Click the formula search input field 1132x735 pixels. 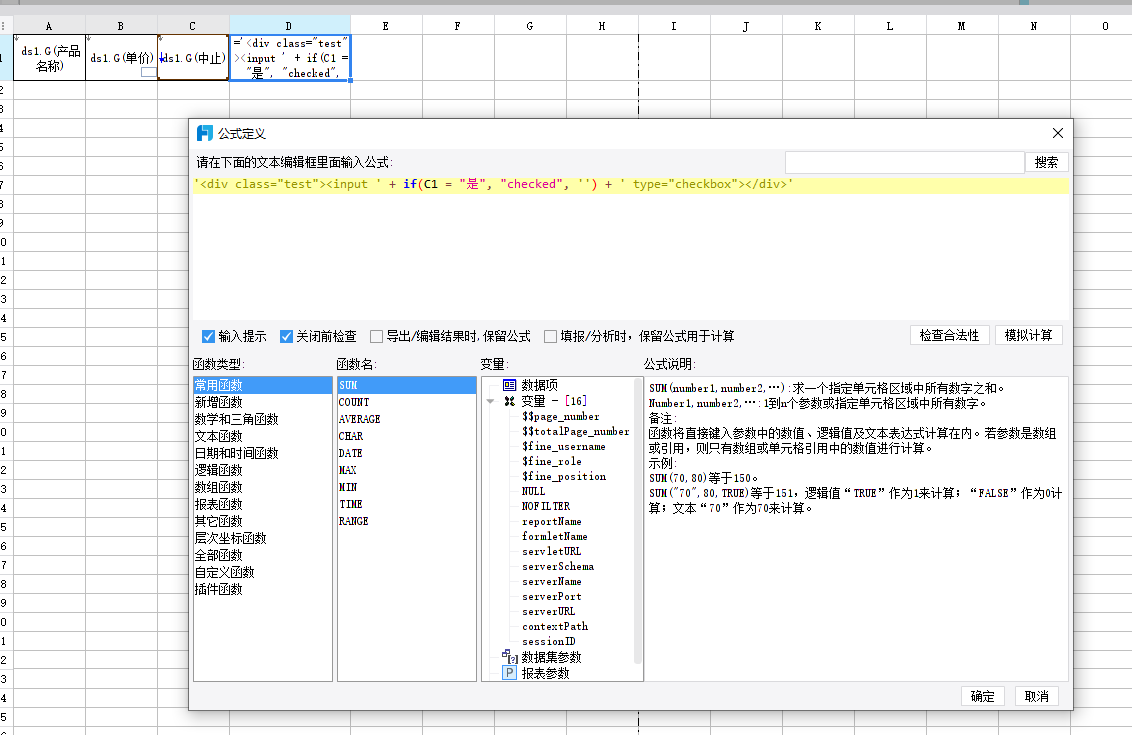coord(905,162)
